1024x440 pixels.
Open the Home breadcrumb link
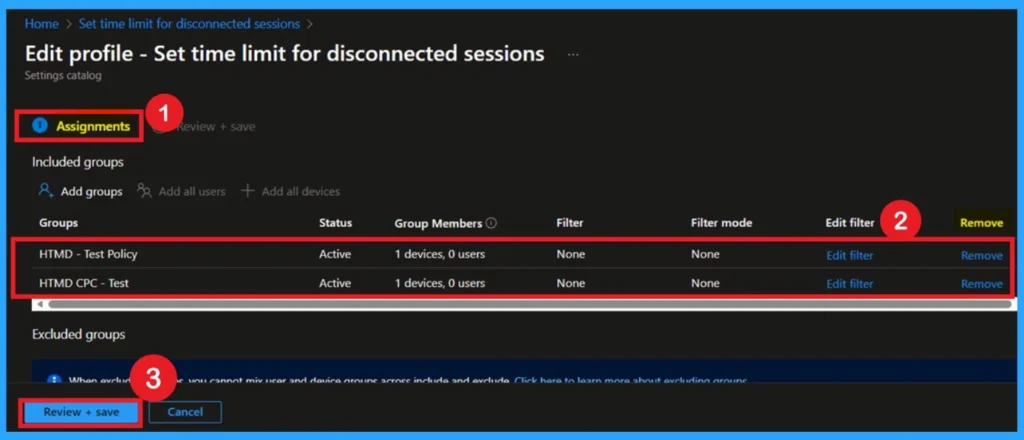[x=41, y=24]
